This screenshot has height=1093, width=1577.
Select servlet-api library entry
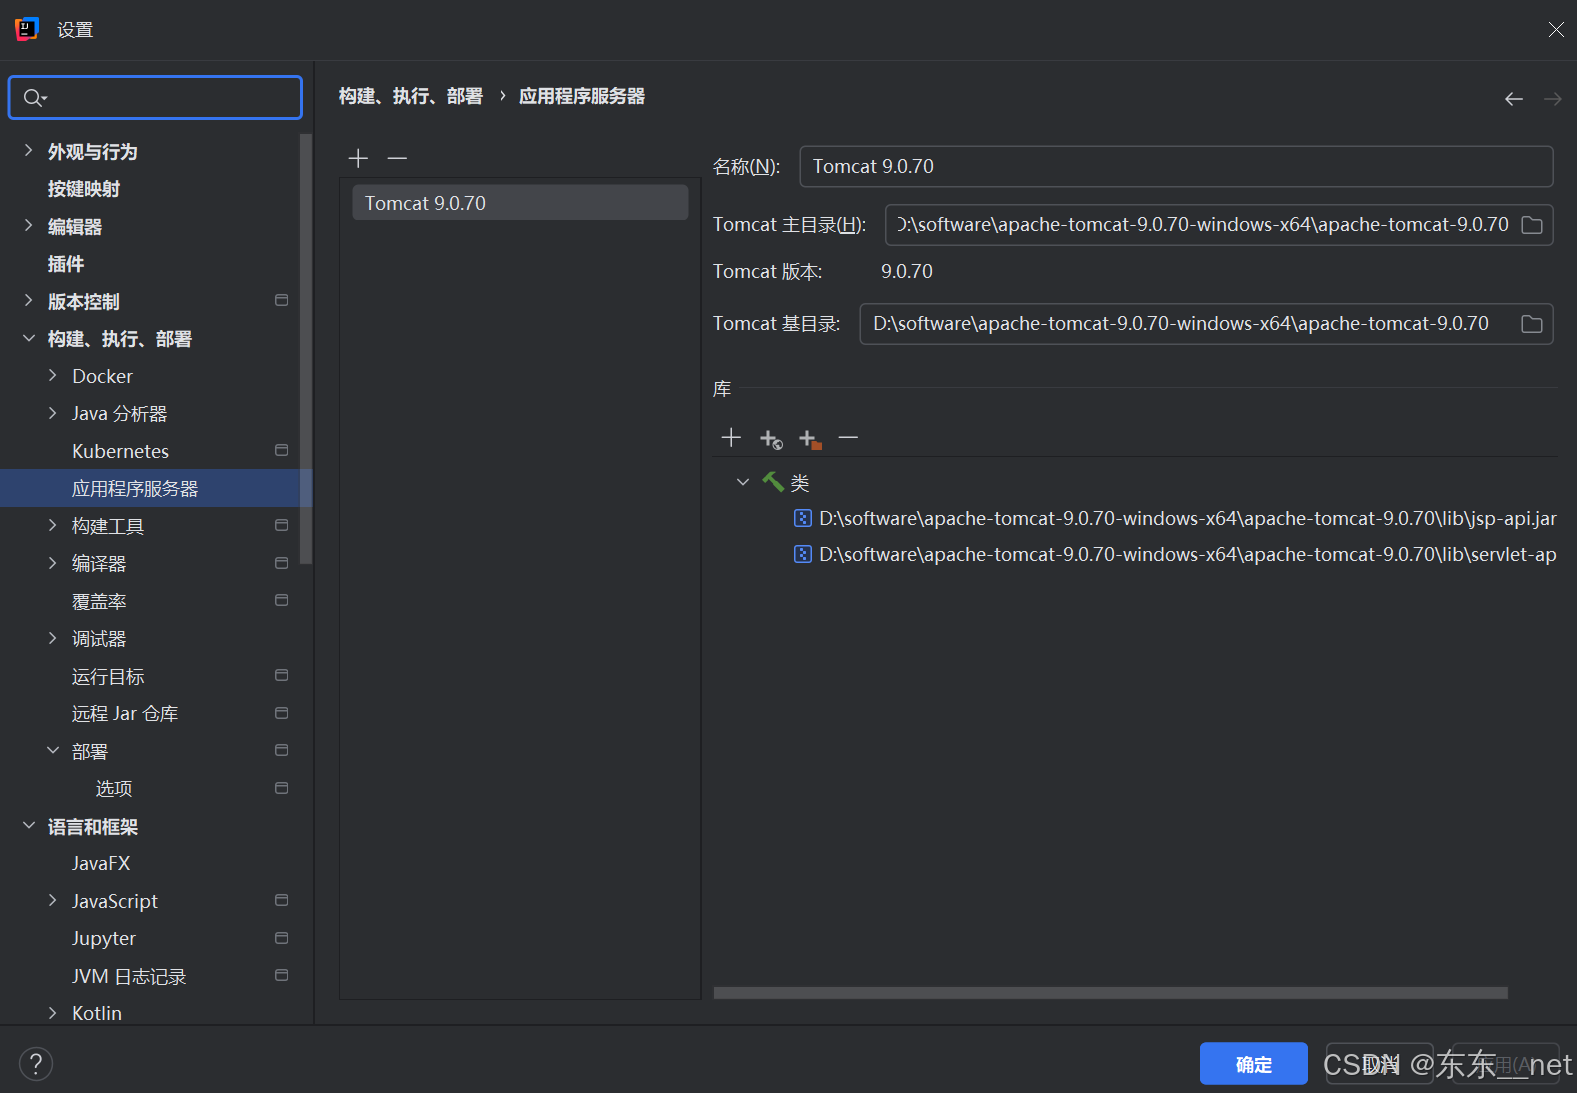(1174, 555)
